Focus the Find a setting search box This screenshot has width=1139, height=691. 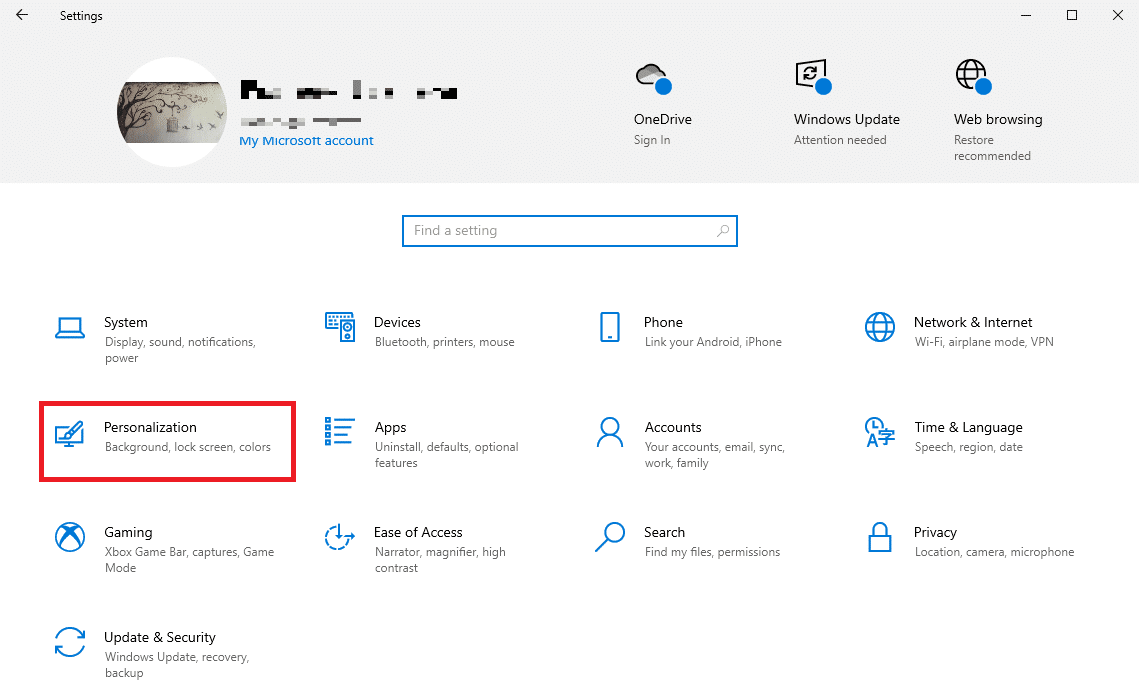coord(570,231)
